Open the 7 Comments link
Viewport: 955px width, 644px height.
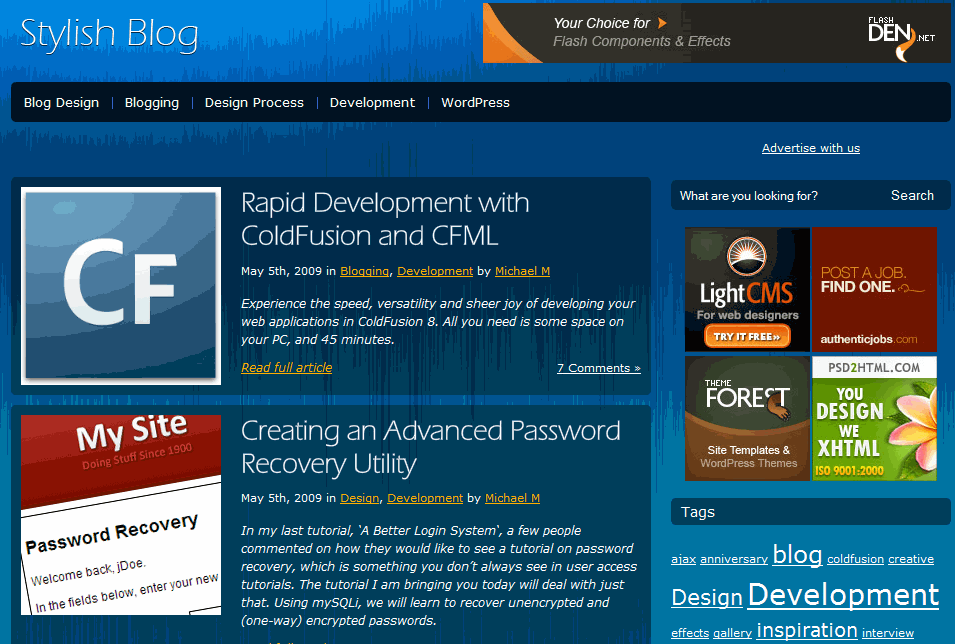[x=598, y=368]
